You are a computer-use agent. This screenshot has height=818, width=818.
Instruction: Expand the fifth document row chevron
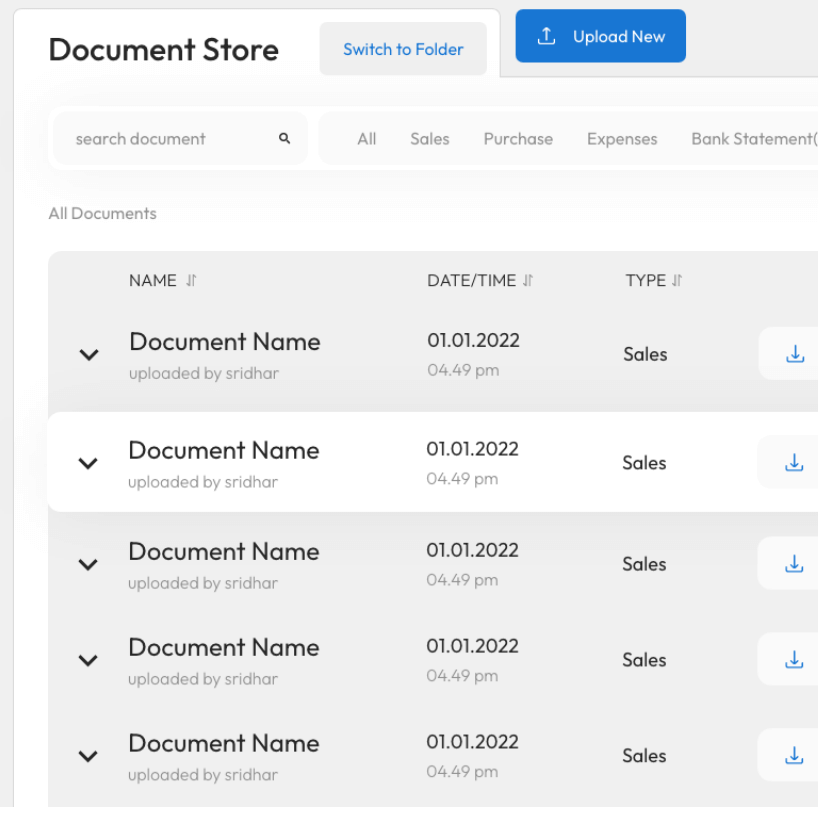88,756
